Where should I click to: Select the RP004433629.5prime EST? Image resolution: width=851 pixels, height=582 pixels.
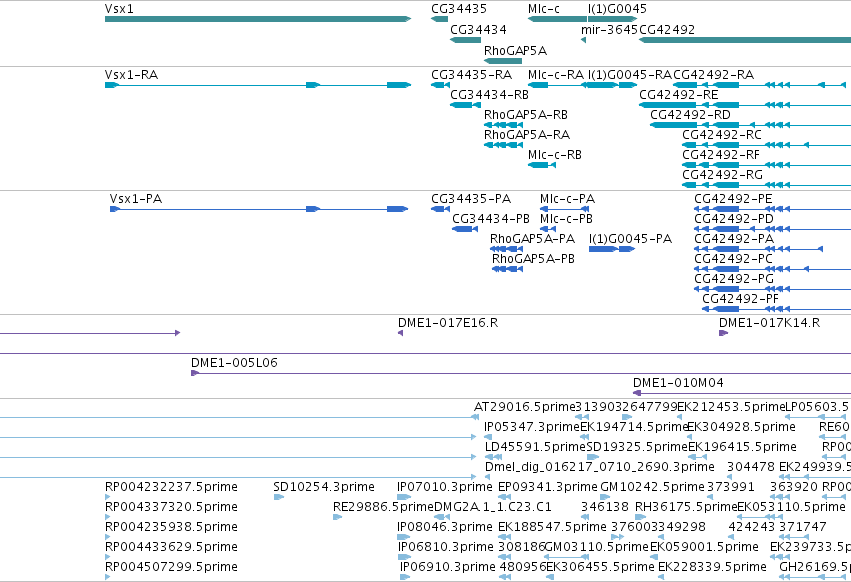coord(107,557)
